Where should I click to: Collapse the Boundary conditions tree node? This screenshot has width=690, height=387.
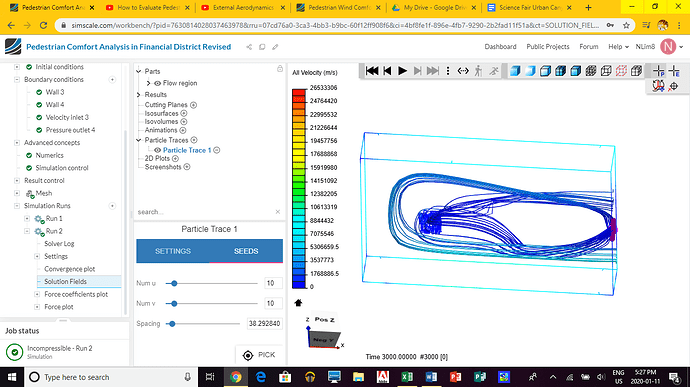tap(17, 80)
